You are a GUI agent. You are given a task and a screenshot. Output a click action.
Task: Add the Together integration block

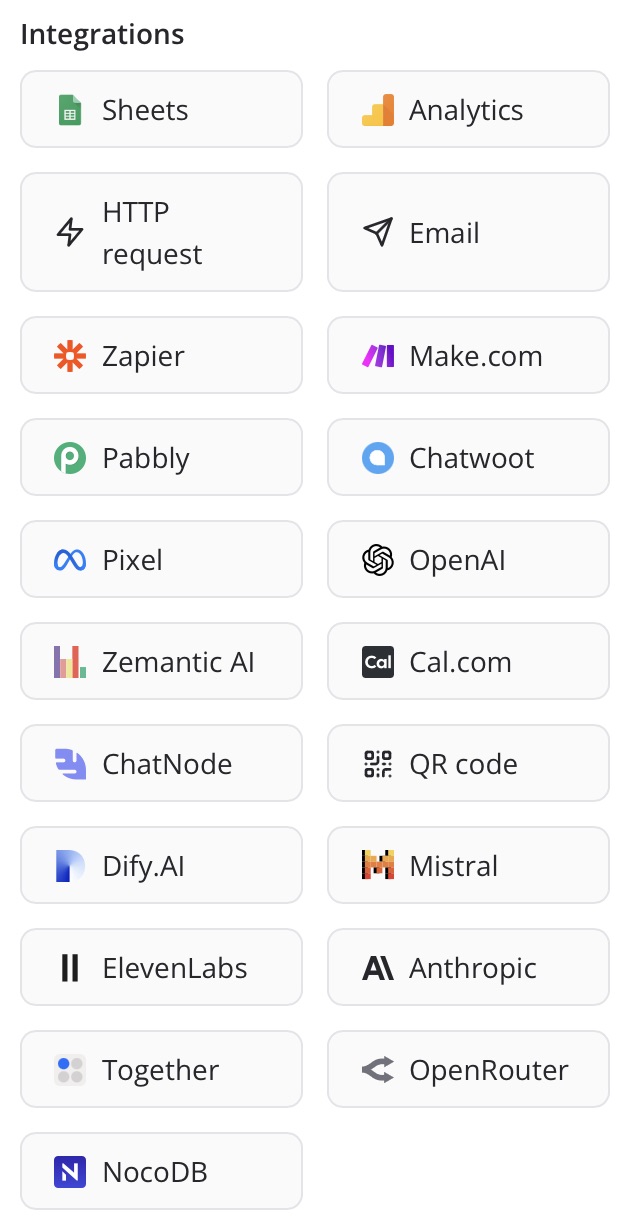click(161, 1070)
